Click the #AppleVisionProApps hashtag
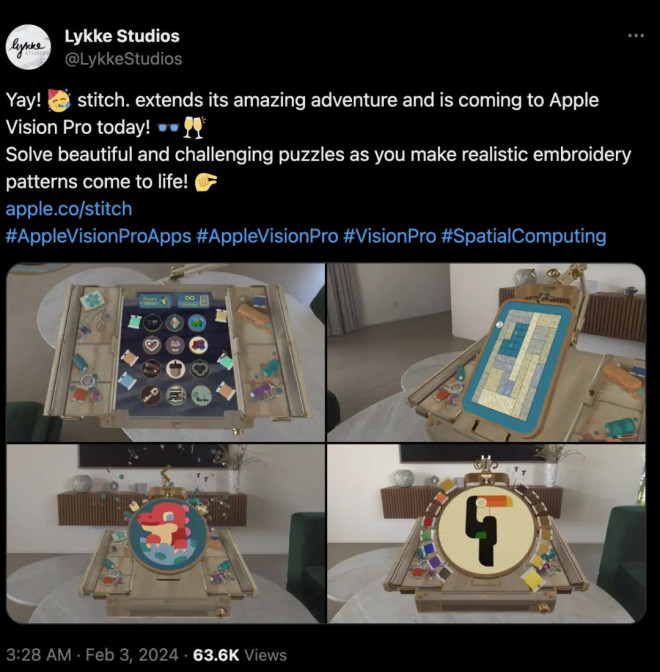The width and height of the screenshot is (660, 672). 98,236
